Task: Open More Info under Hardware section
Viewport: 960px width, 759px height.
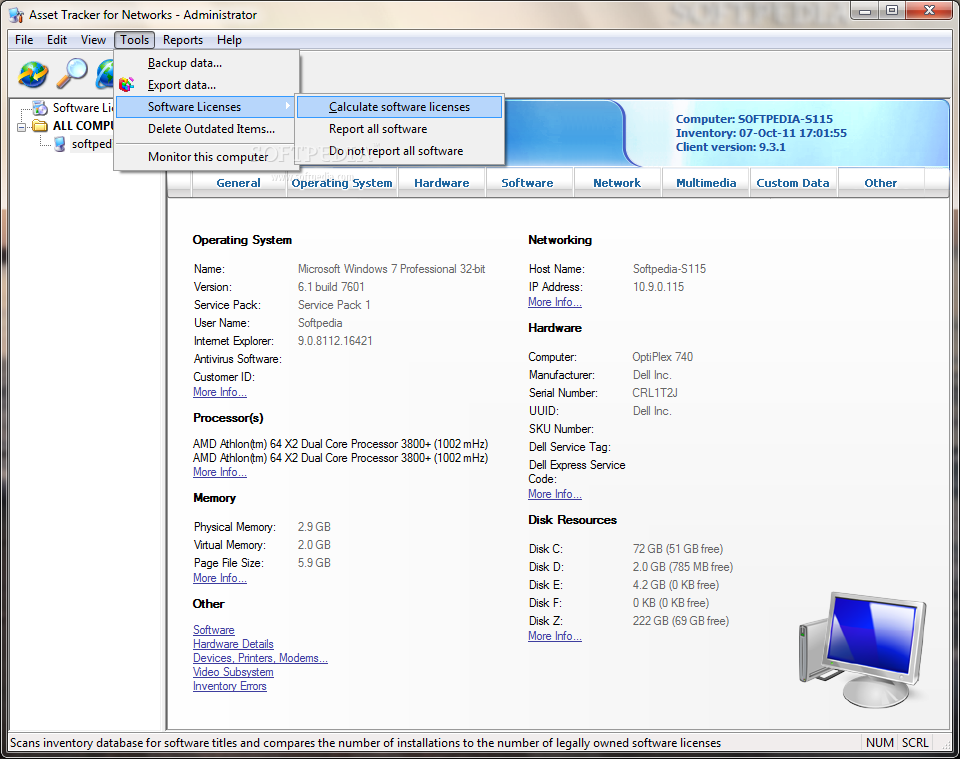Action: [555, 495]
